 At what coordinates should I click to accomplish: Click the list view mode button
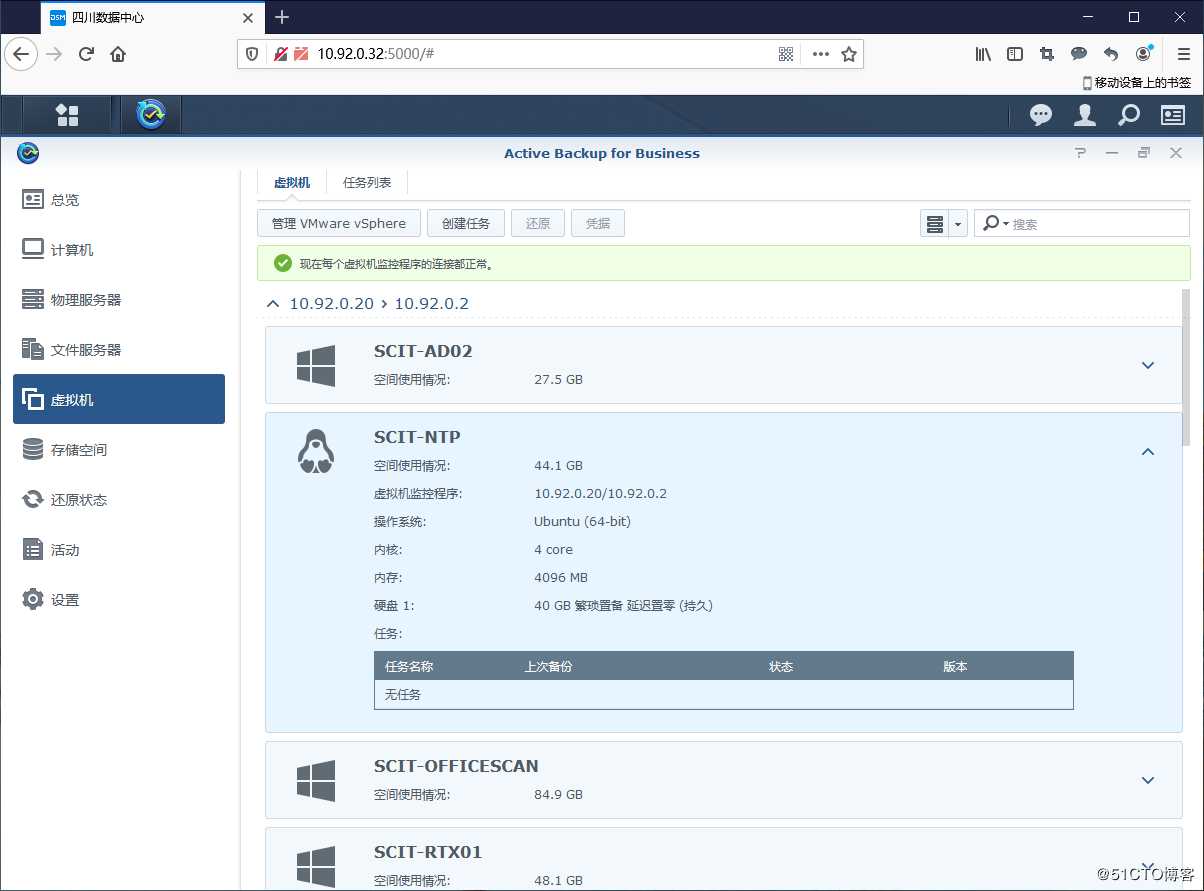click(x=935, y=223)
